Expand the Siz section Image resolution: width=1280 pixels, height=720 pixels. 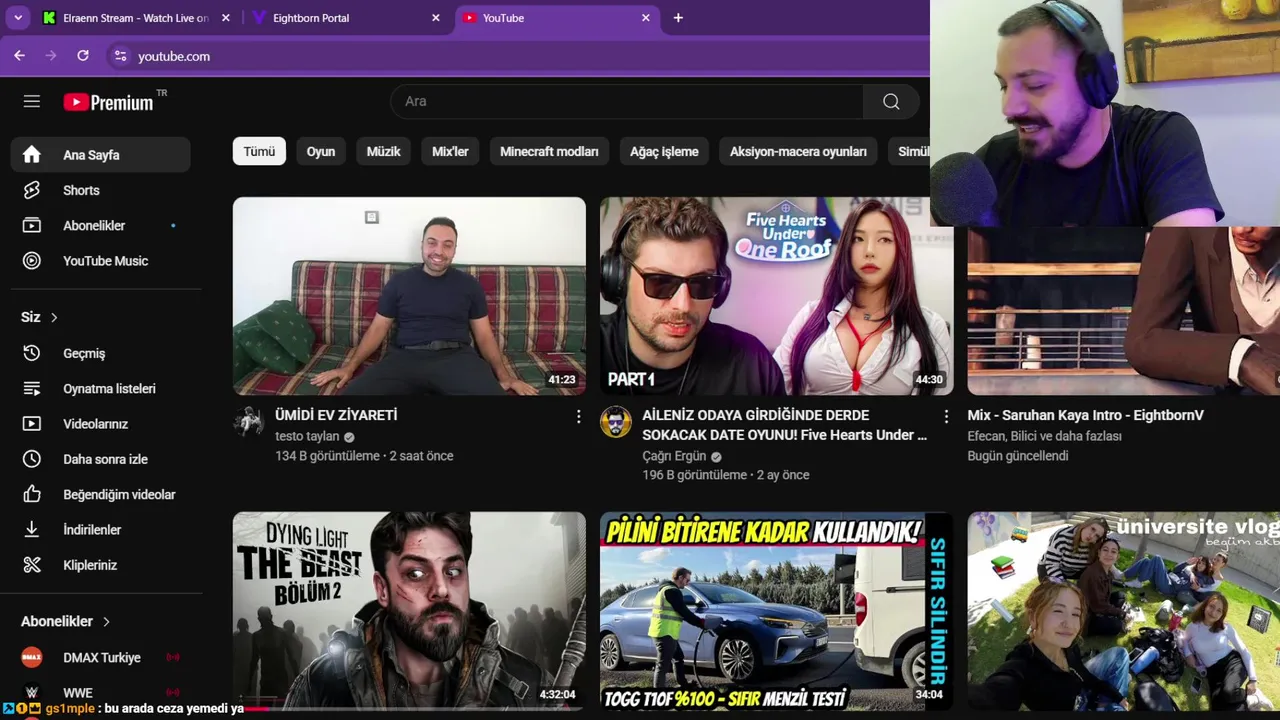[x=40, y=317]
